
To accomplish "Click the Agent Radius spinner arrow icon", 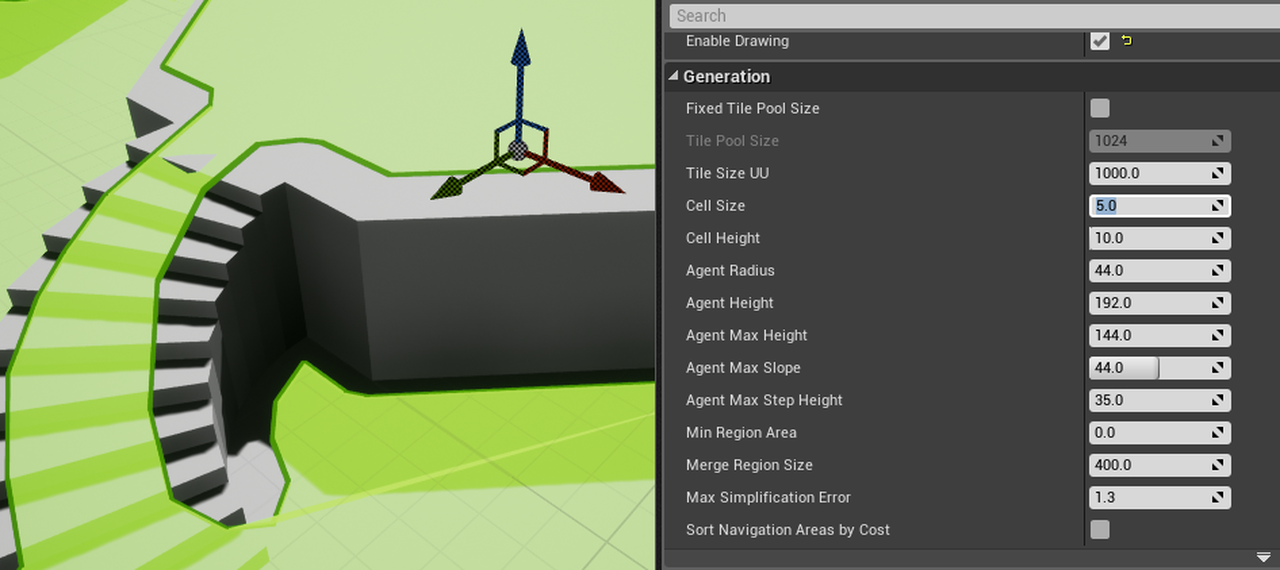I will pyautogui.click(x=1218, y=271).
